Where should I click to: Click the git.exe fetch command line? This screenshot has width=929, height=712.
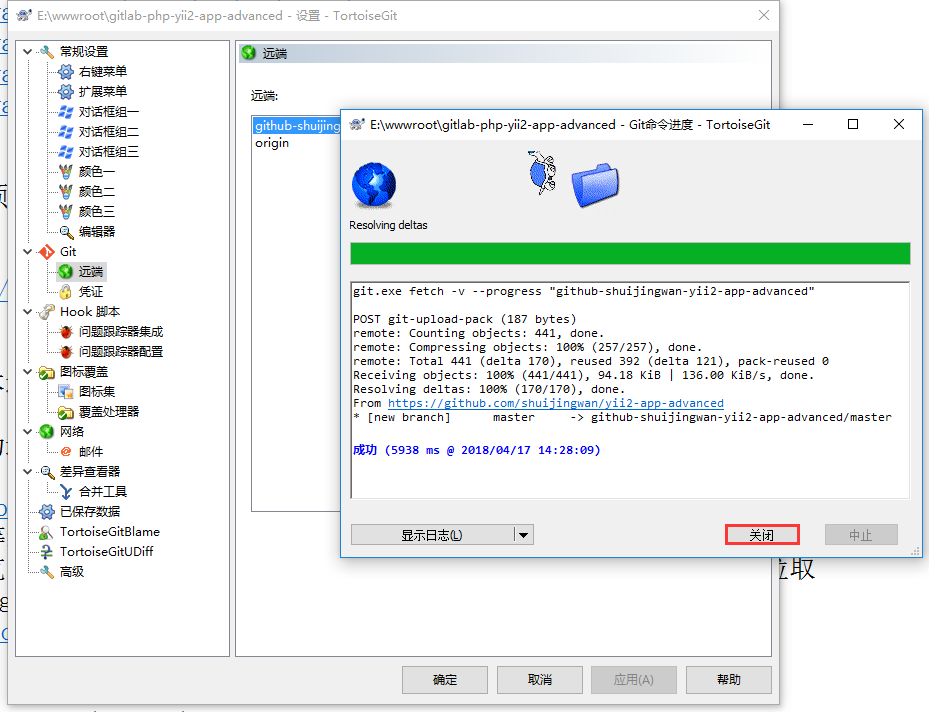pos(584,291)
